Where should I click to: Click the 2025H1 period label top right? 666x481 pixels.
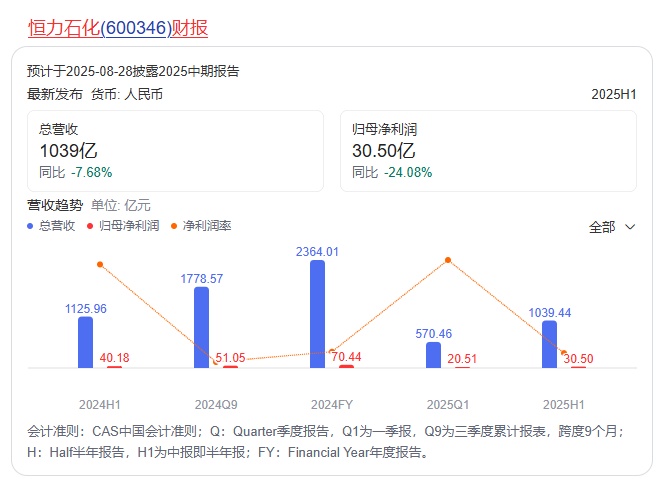click(x=614, y=94)
